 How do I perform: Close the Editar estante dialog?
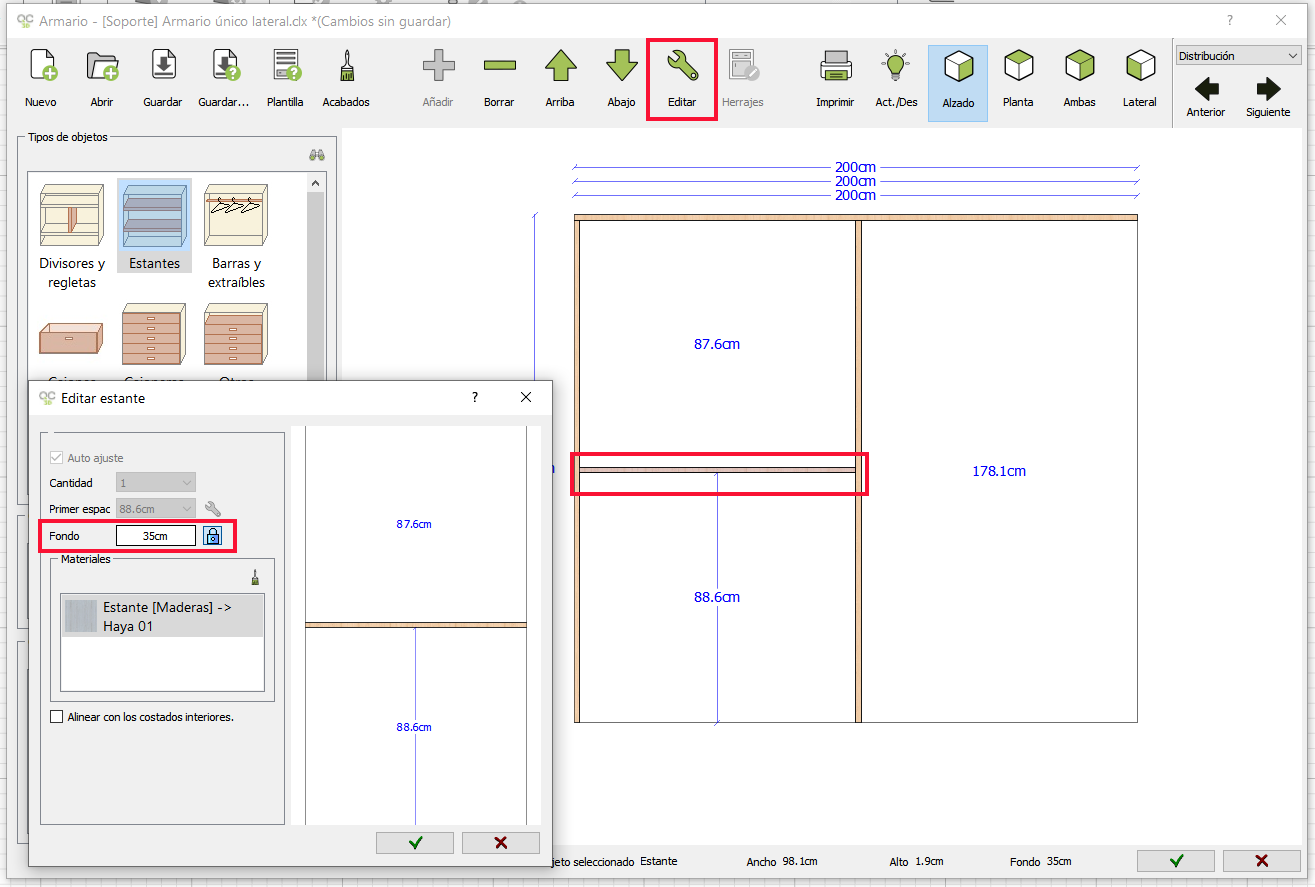click(526, 397)
